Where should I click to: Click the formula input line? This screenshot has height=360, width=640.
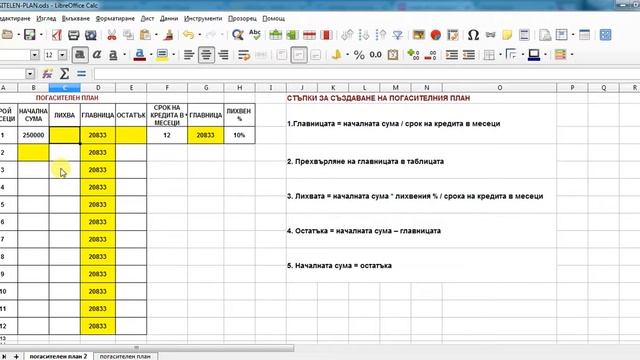(x=367, y=74)
